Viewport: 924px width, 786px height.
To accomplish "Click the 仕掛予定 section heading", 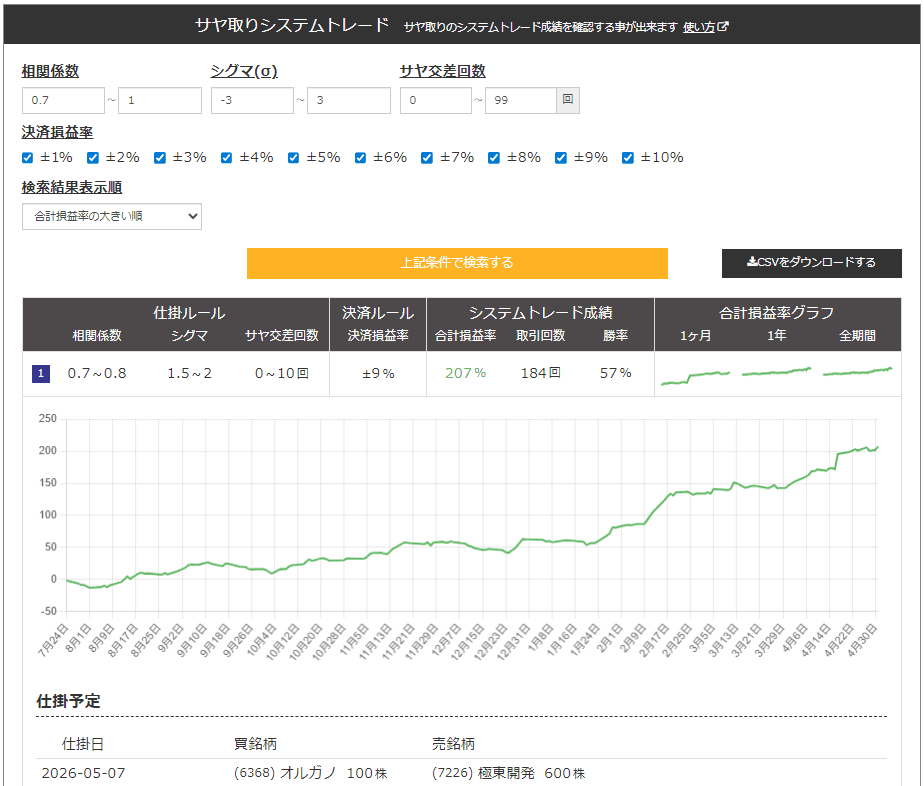I will 68,701.
